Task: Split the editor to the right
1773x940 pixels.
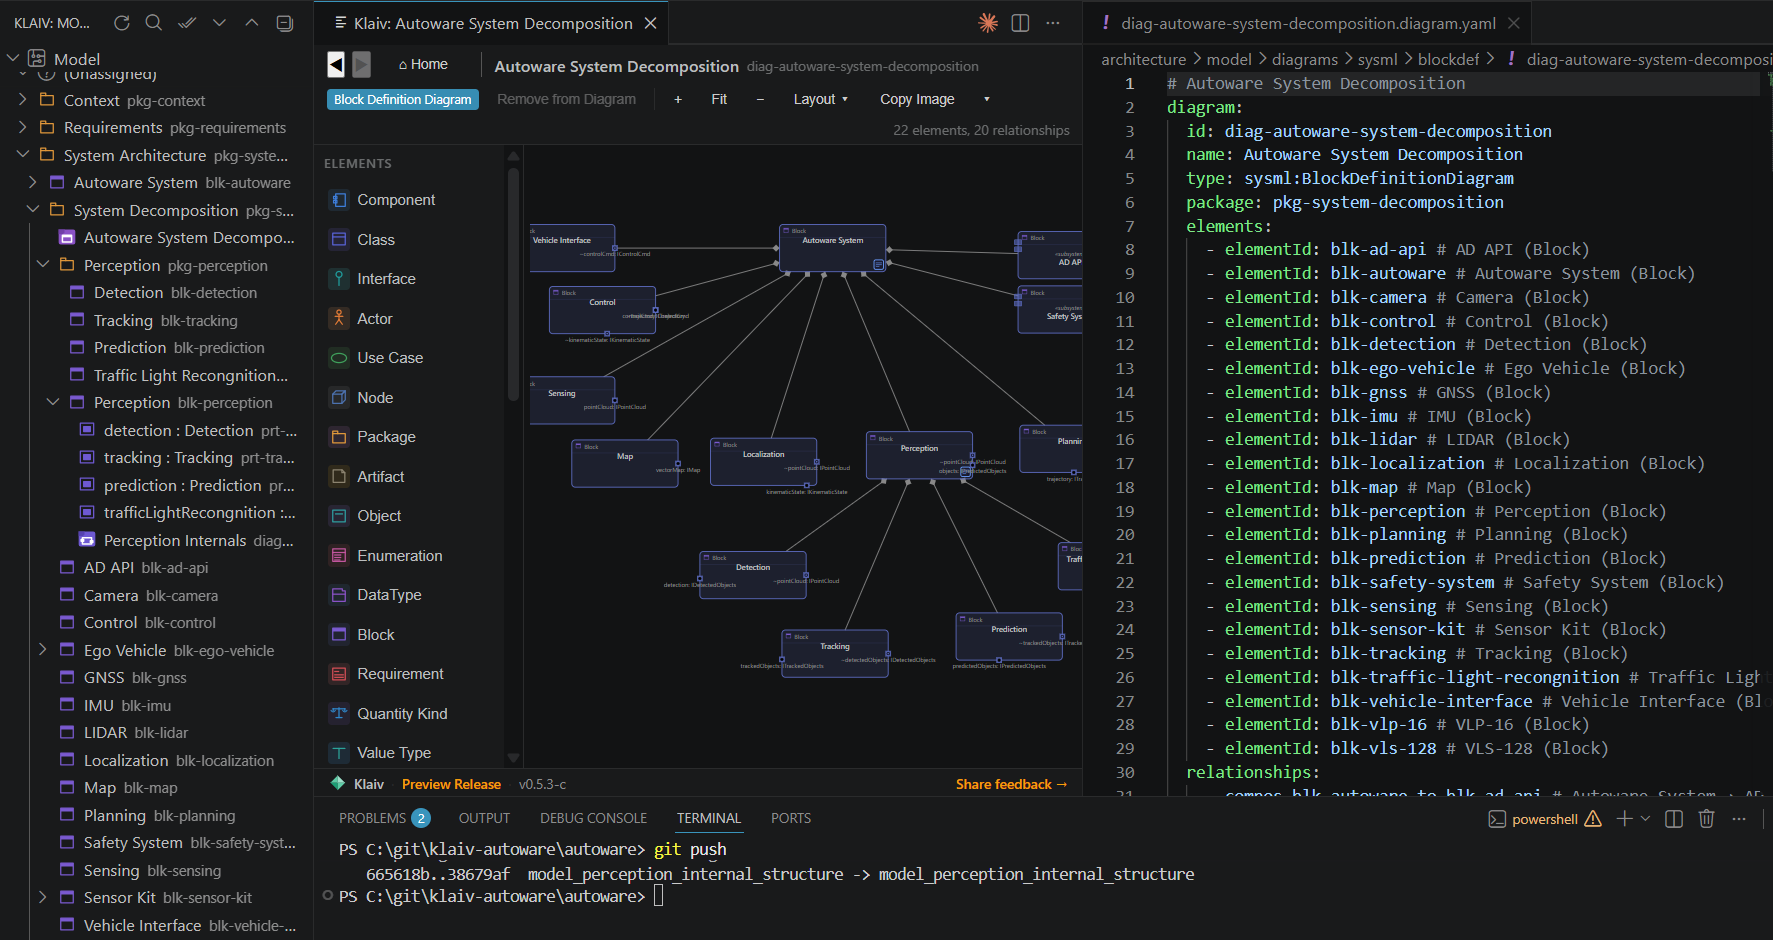Action: (x=1020, y=23)
